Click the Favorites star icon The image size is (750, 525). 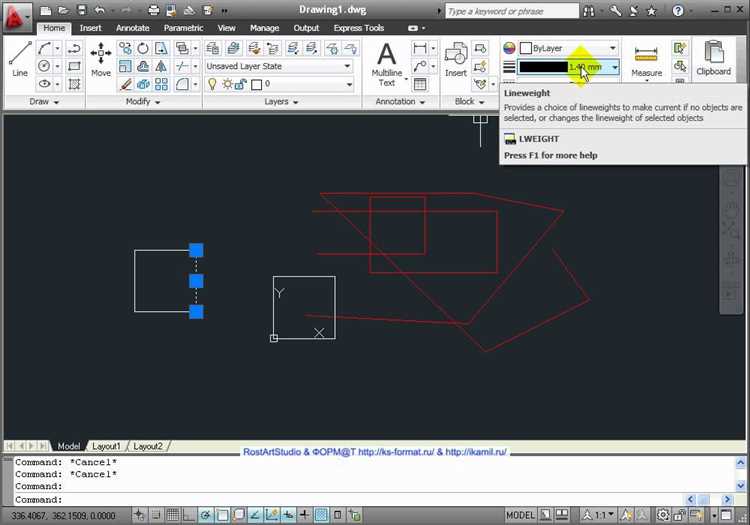point(651,11)
